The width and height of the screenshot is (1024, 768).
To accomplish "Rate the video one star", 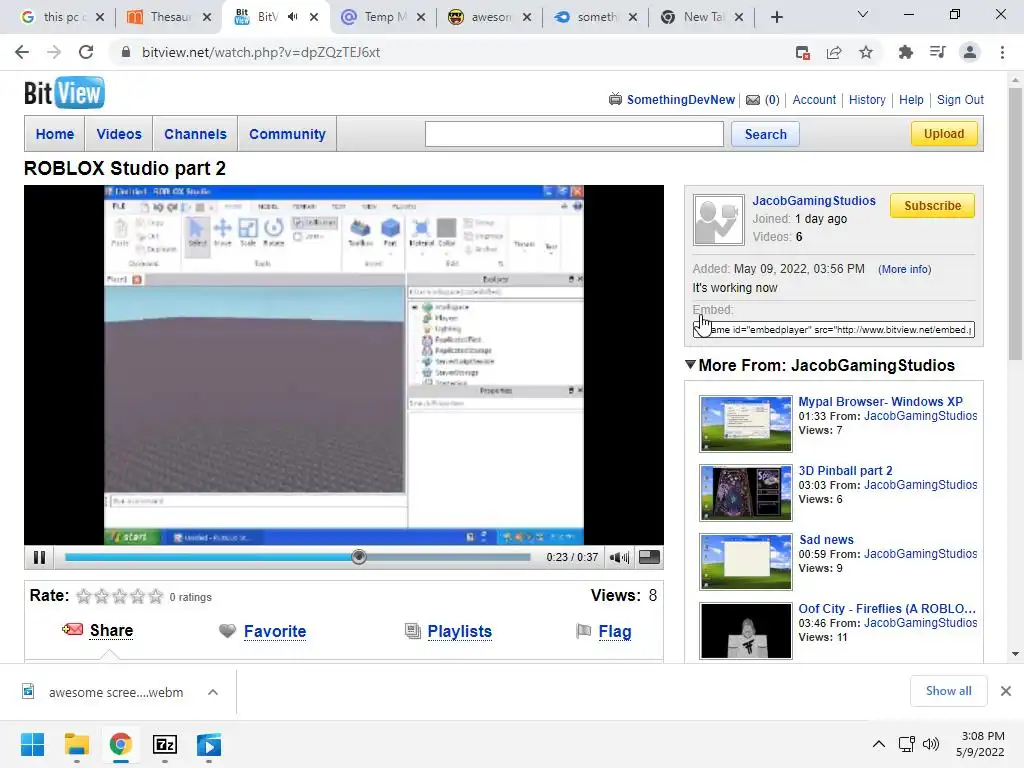I will coord(84,596).
